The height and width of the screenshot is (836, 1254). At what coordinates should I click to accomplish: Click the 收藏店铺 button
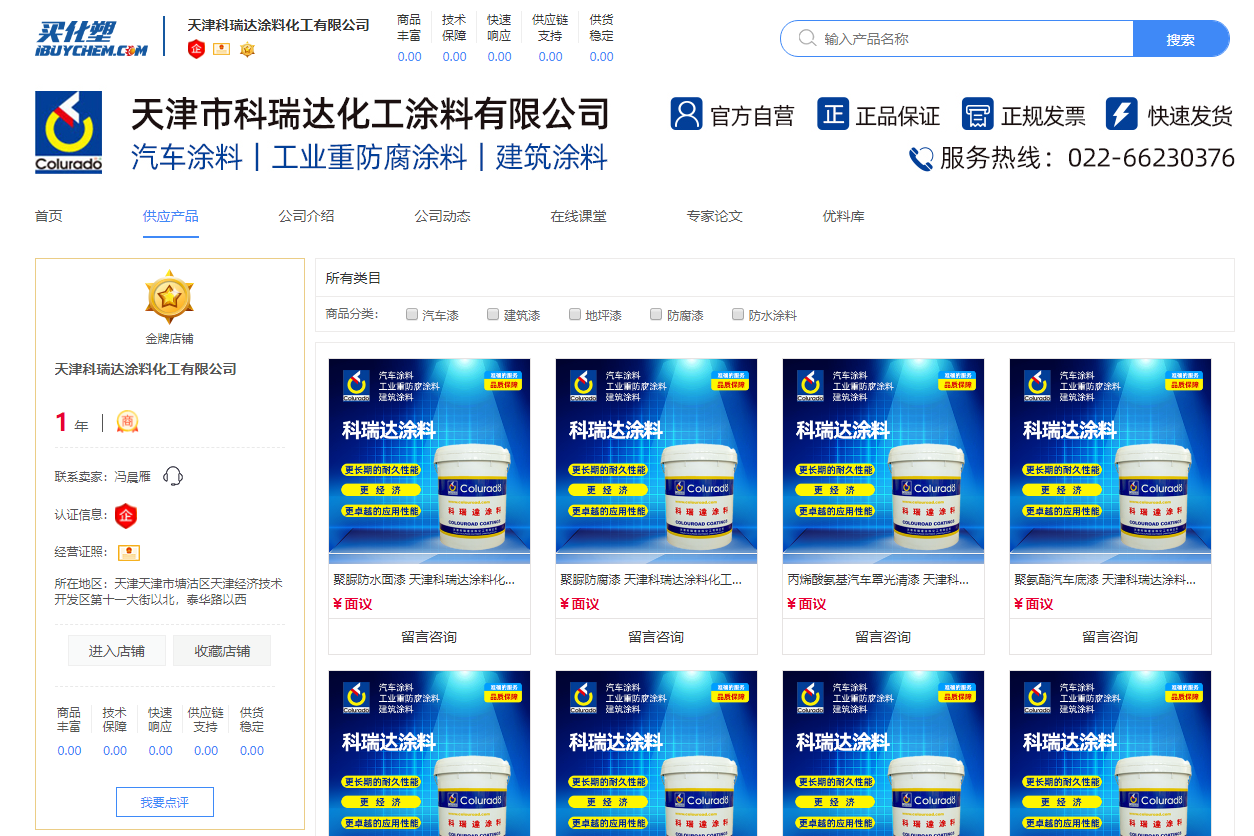point(222,651)
